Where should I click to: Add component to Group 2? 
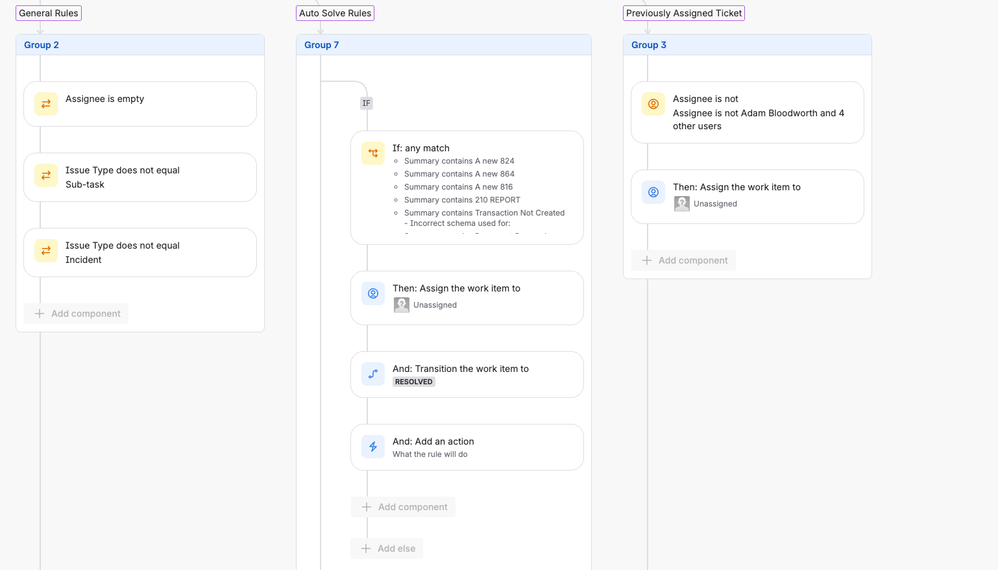click(76, 314)
